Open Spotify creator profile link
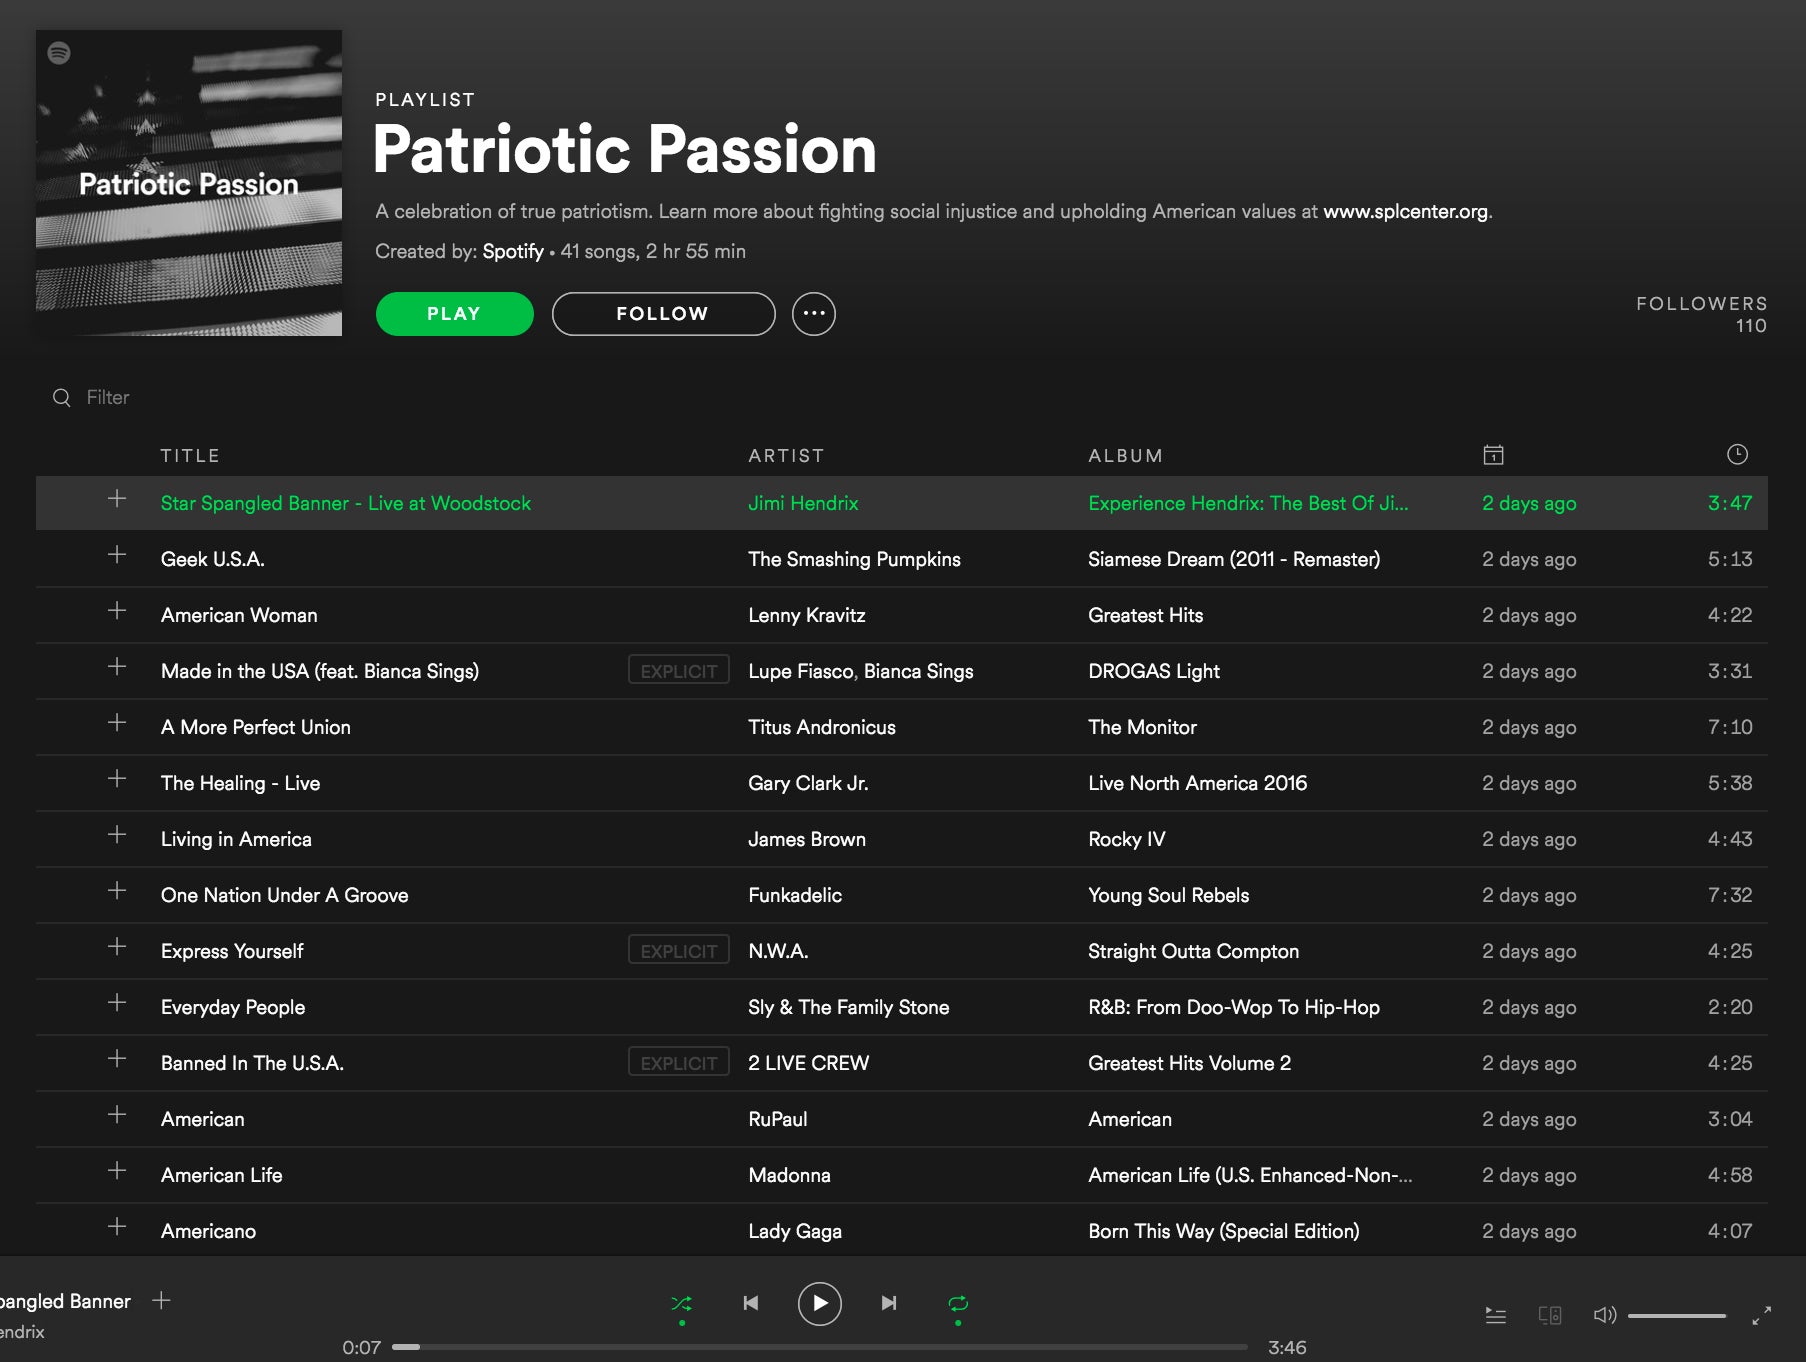This screenshot has height=1362, width=1806. tap(513, 252)
